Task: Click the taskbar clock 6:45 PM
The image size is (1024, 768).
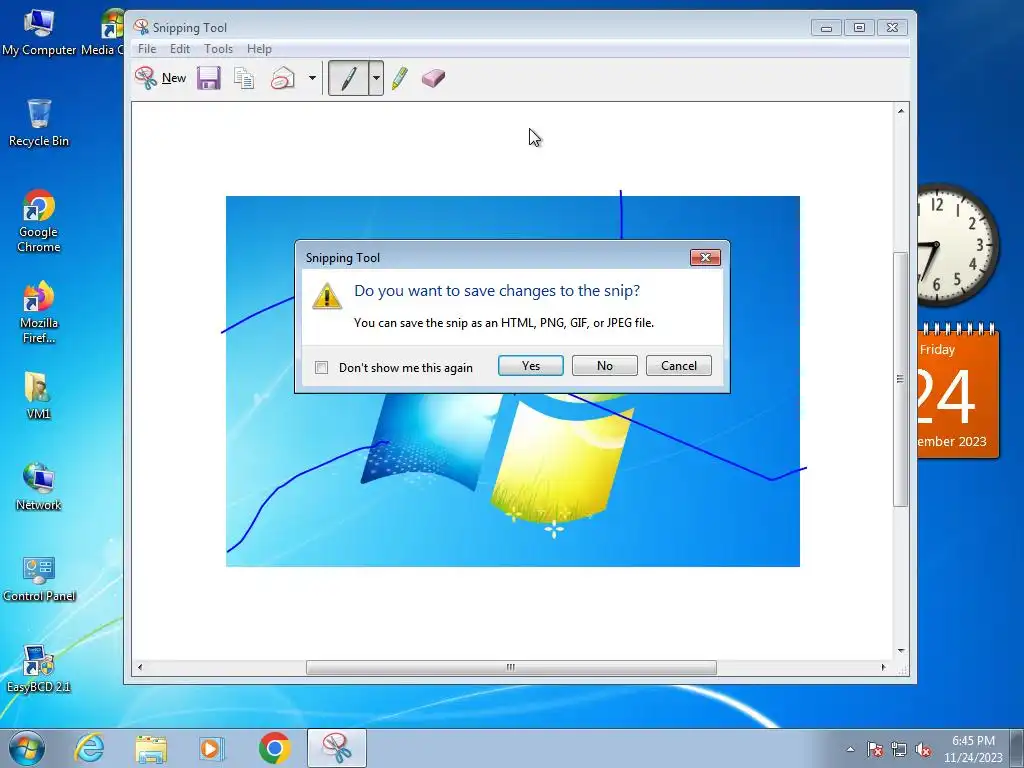Action: [973, 749]
